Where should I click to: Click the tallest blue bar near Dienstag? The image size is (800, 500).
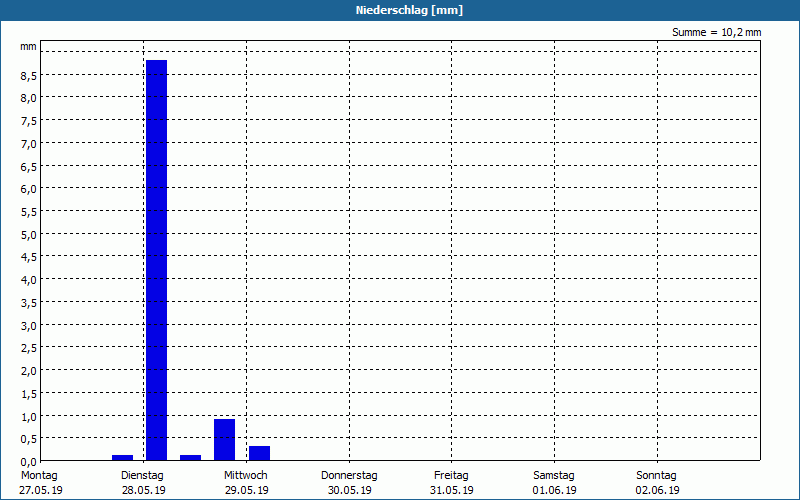pyautogui.click(x=157, y=260)
